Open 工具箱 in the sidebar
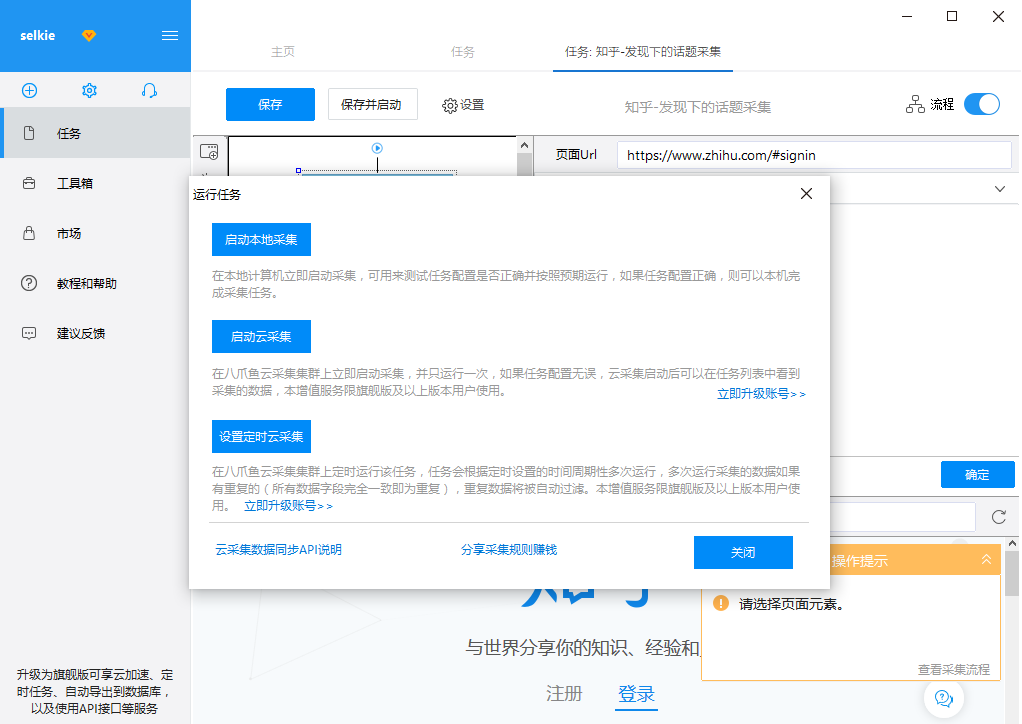1022x724 pixels. (x=95, y=183)
